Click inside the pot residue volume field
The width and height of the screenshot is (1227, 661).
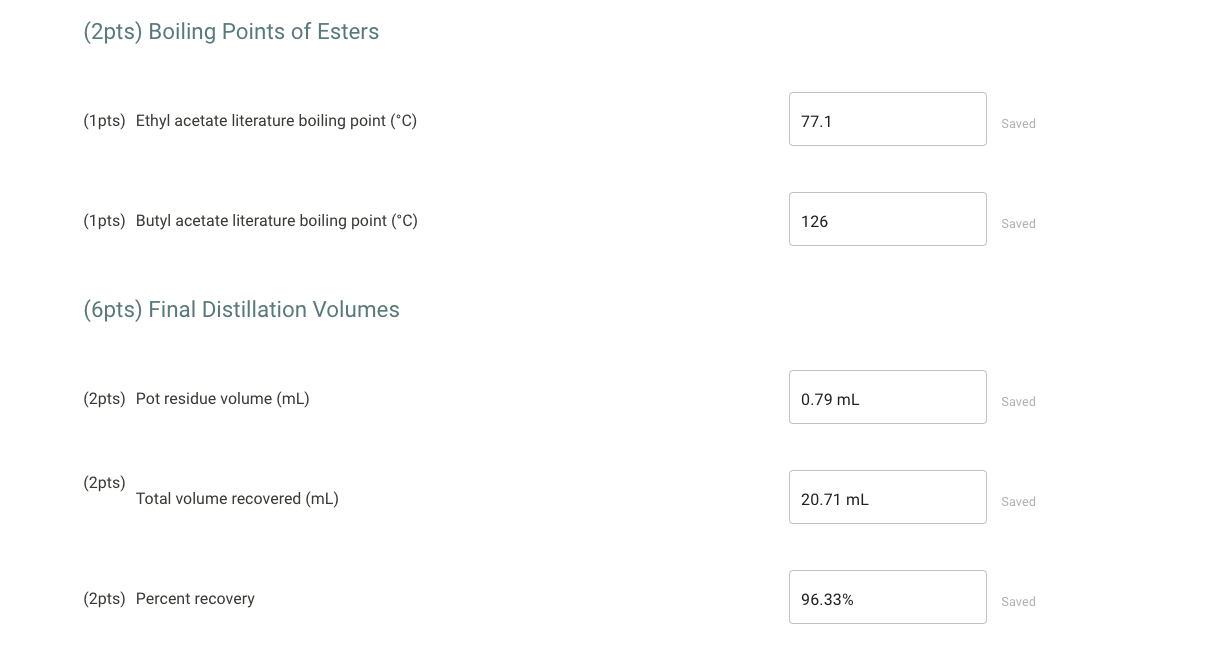pos(887,397)
